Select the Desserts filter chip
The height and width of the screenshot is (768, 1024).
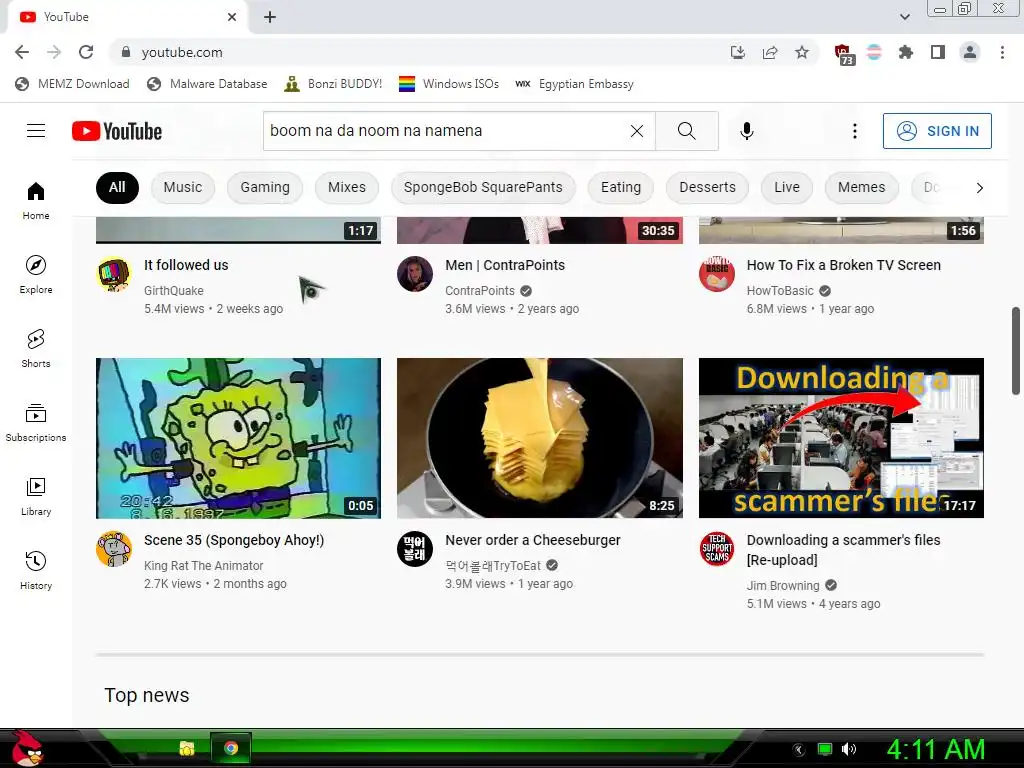(x=707, y=188)
